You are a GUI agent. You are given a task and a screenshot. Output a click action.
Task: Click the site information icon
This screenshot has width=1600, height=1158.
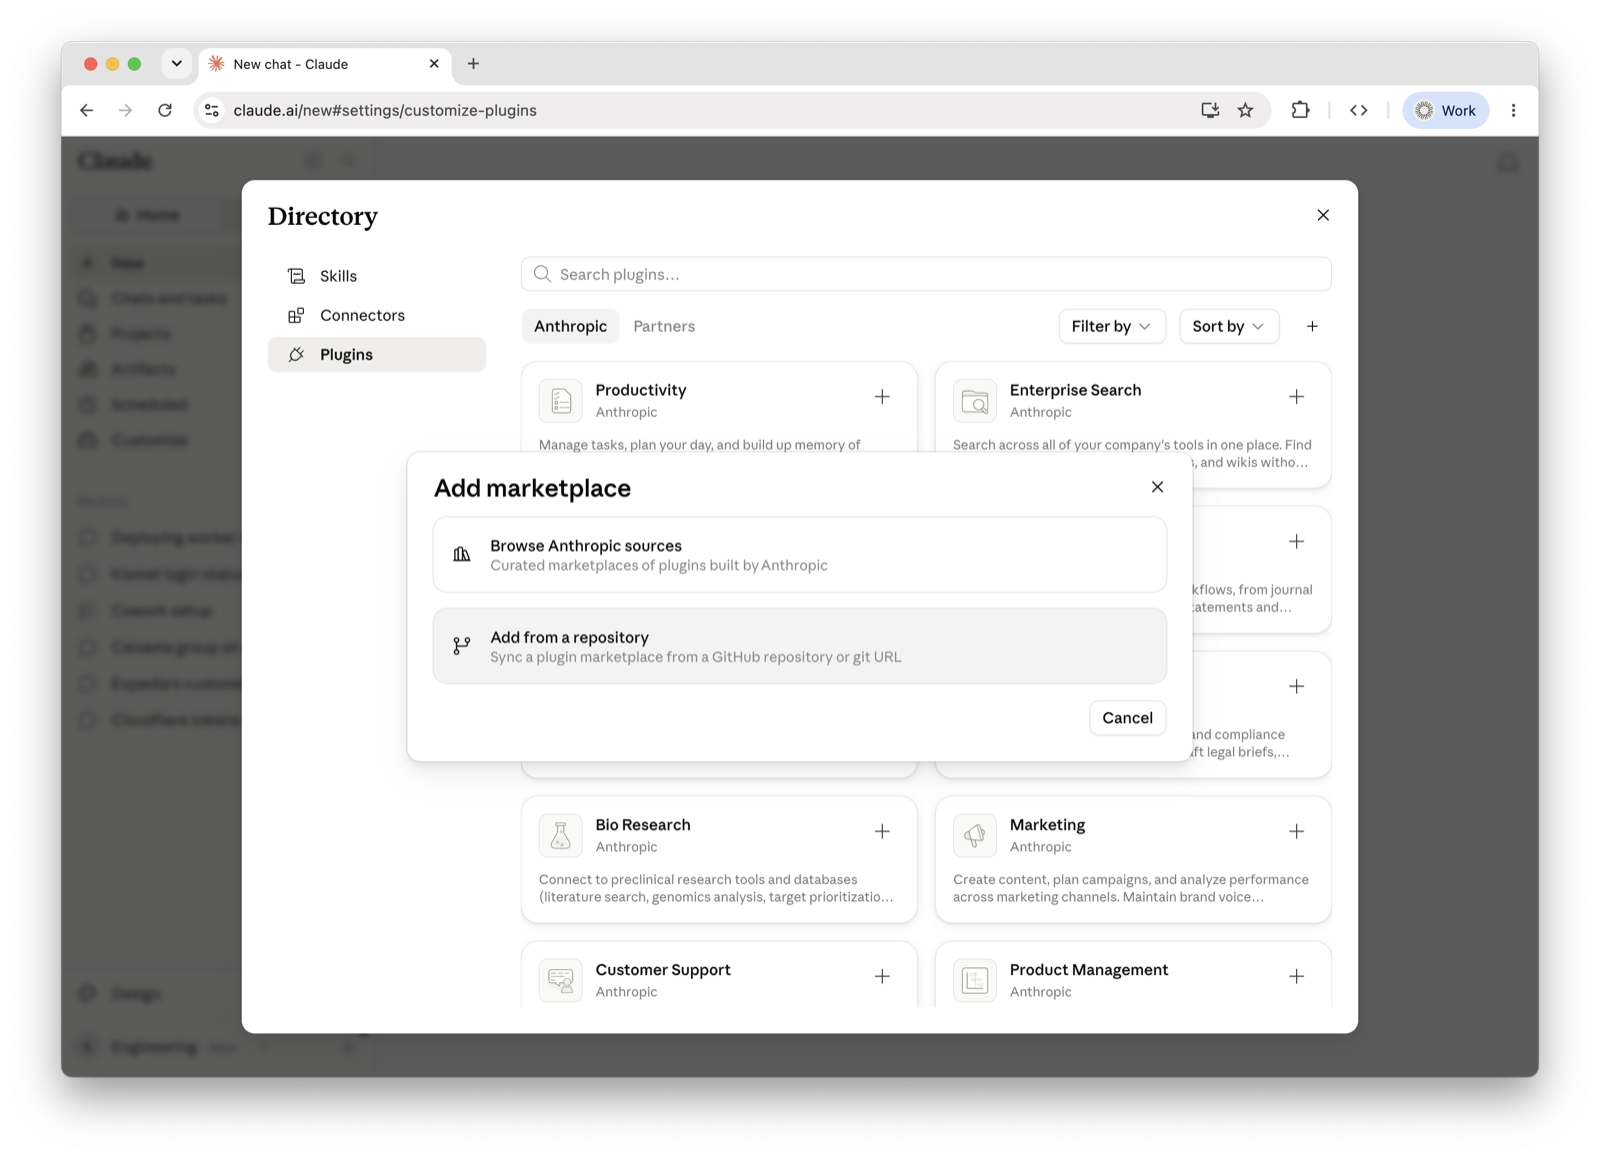212,110
